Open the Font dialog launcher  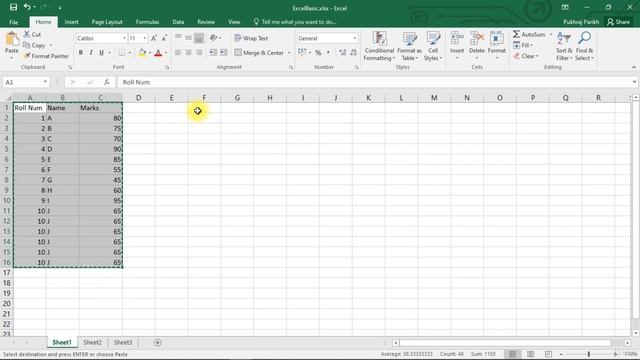point(167,67)
